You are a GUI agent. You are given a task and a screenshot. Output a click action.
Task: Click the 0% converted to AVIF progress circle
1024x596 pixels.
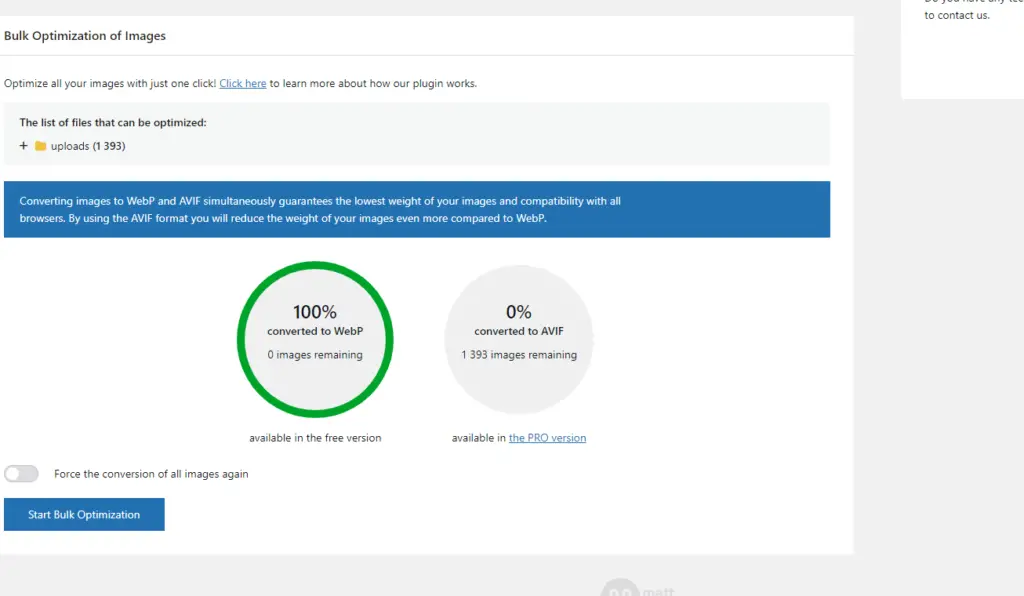519,339
